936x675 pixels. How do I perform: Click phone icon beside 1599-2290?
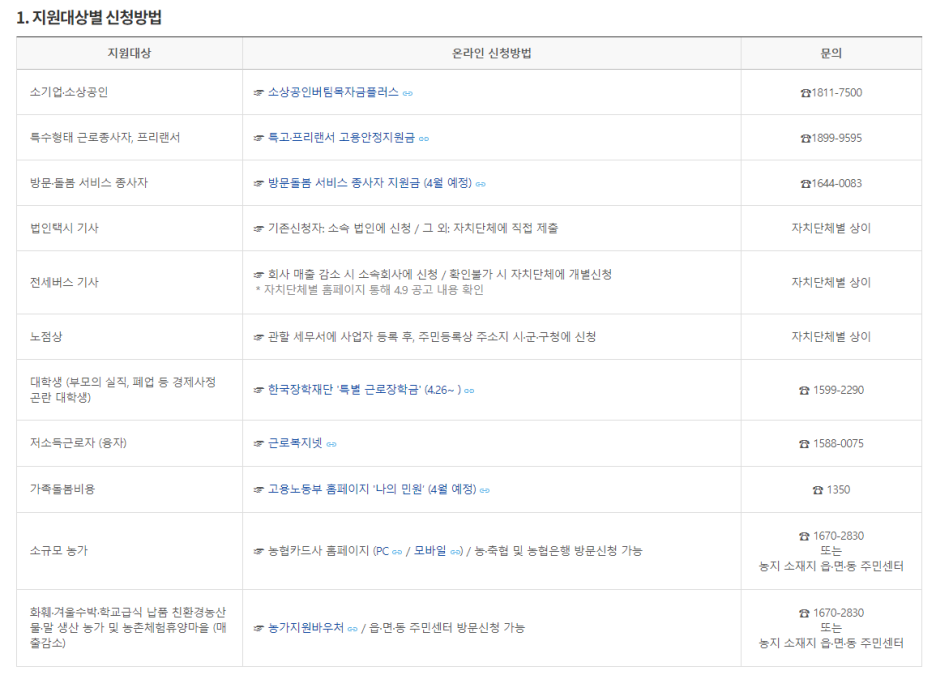coord(804,390)
